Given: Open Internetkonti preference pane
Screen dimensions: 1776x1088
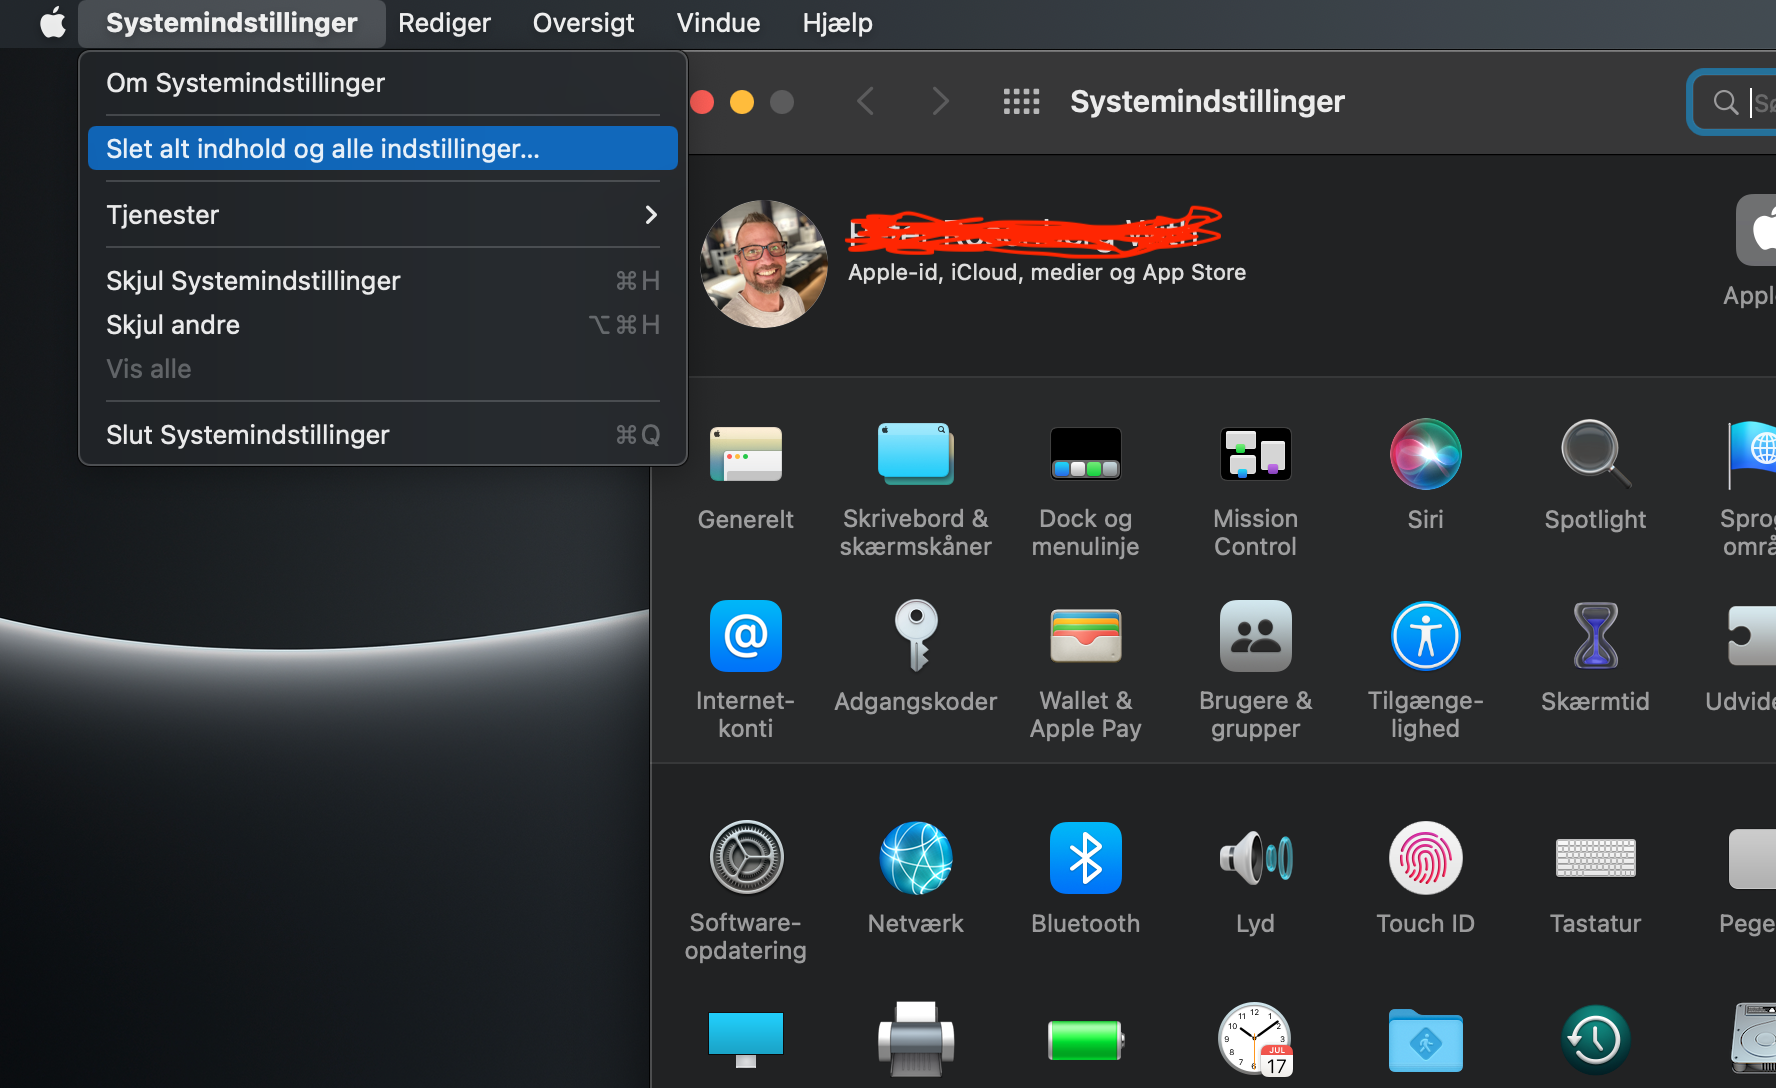Looking at the screenshot, I should point(745,636).
